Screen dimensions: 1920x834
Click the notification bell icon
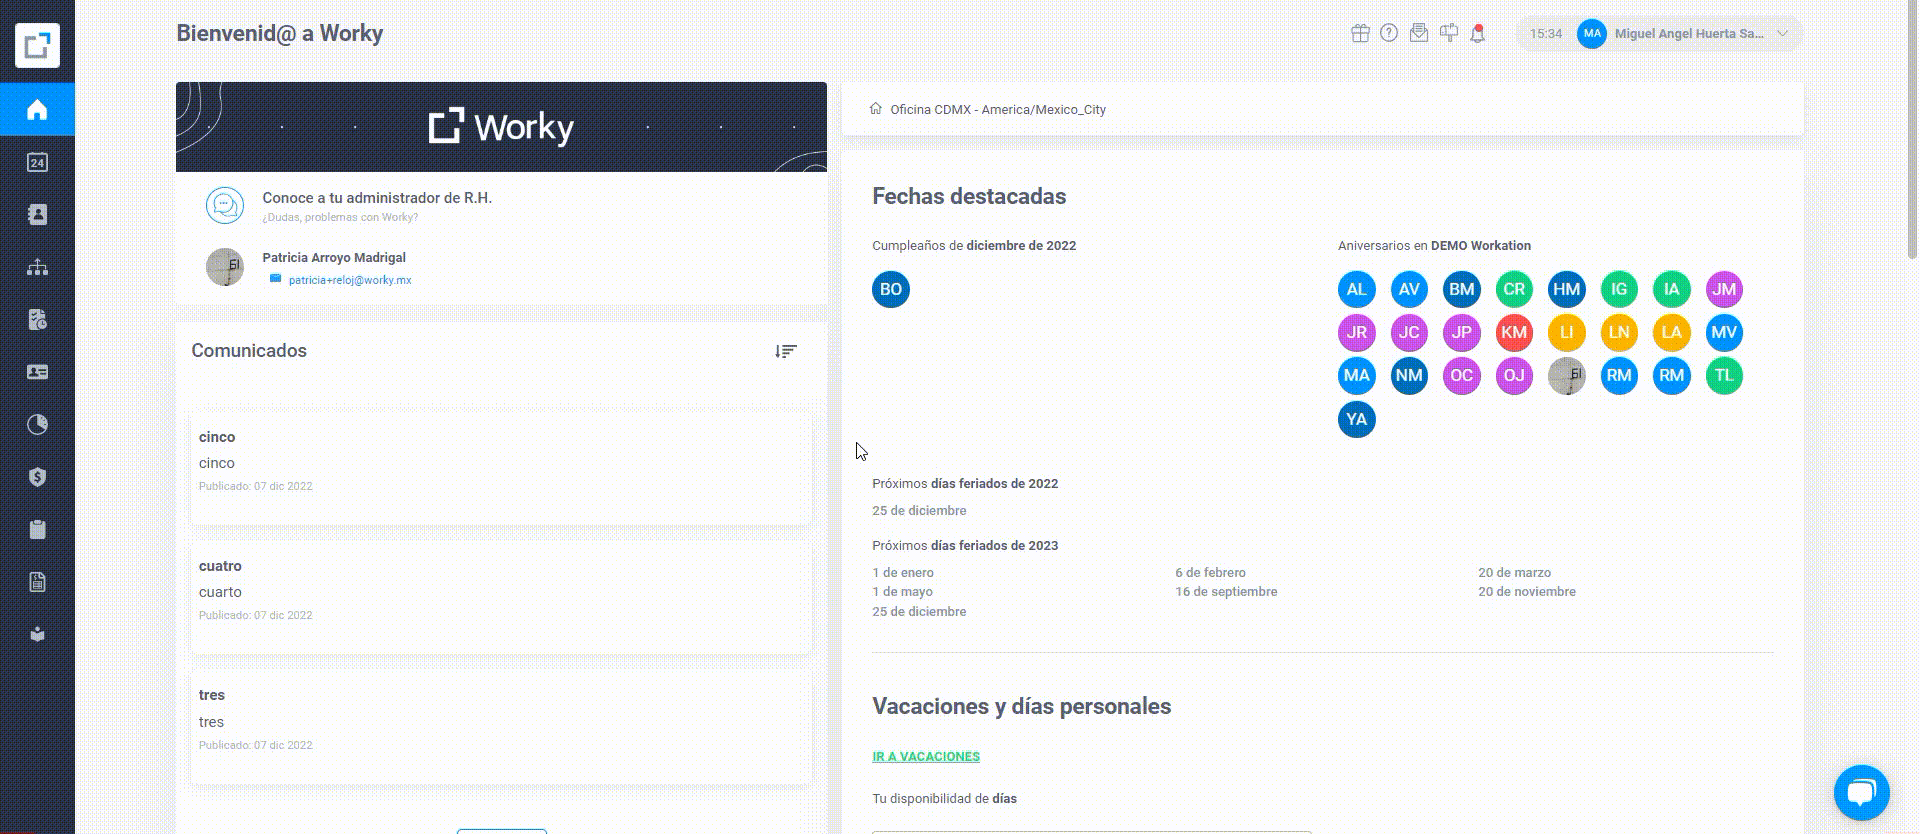pos(1477,33)
